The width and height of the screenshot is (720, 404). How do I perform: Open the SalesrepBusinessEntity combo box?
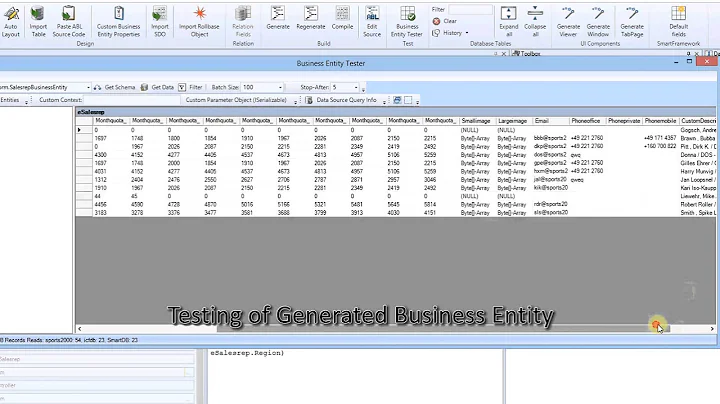tap(88, 87)
